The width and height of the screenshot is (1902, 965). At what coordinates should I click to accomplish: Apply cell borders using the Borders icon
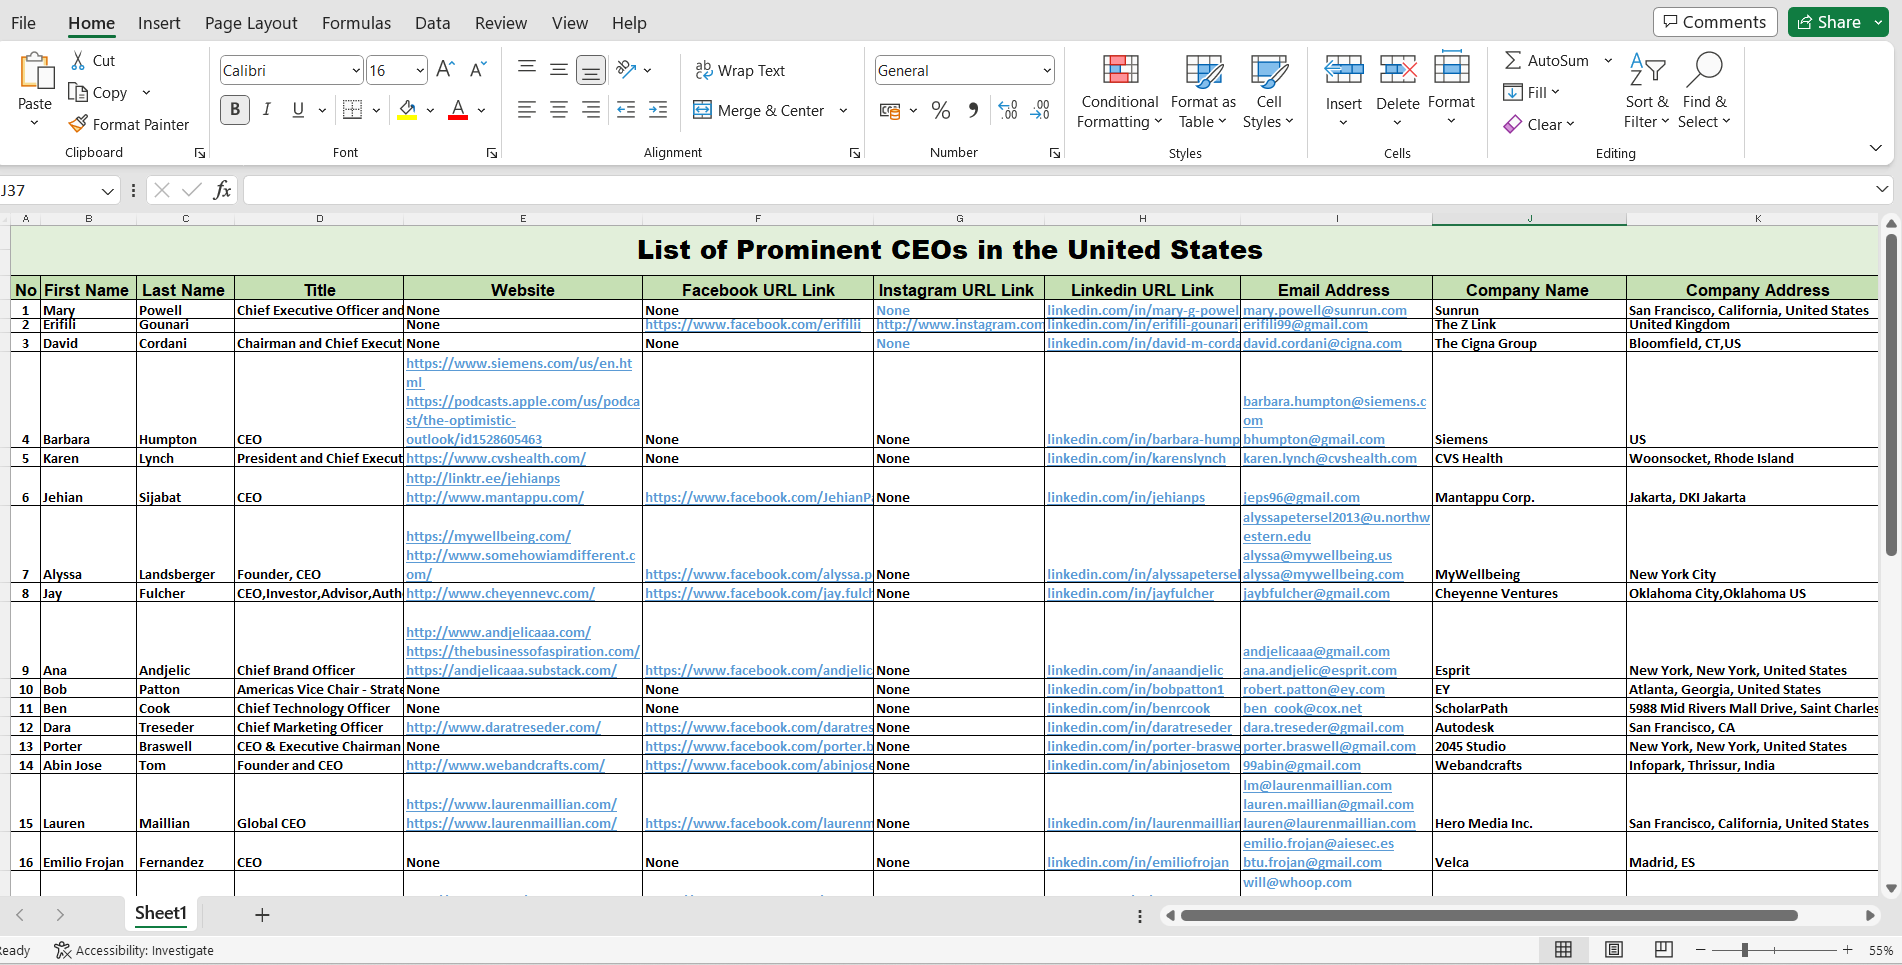coord(352,110)
